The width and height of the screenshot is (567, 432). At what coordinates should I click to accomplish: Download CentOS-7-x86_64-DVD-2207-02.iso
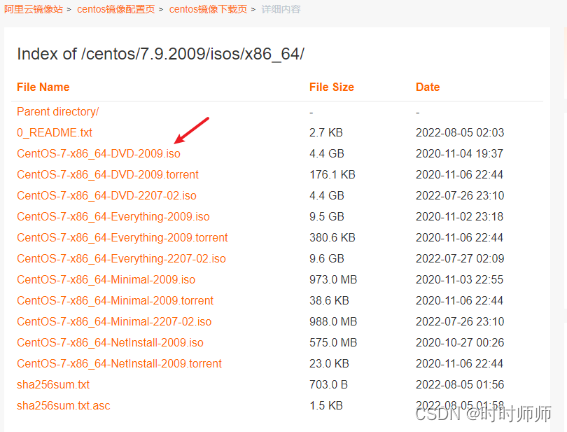tap(107, 196)
